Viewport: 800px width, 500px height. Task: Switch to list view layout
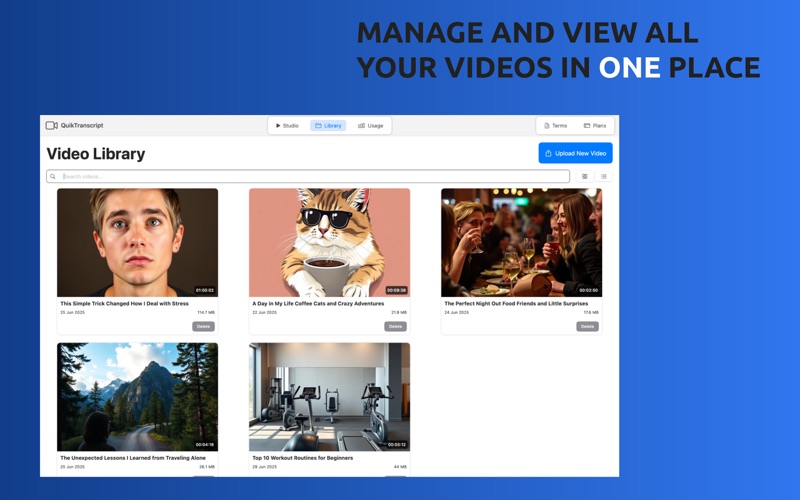pos(604,177)
